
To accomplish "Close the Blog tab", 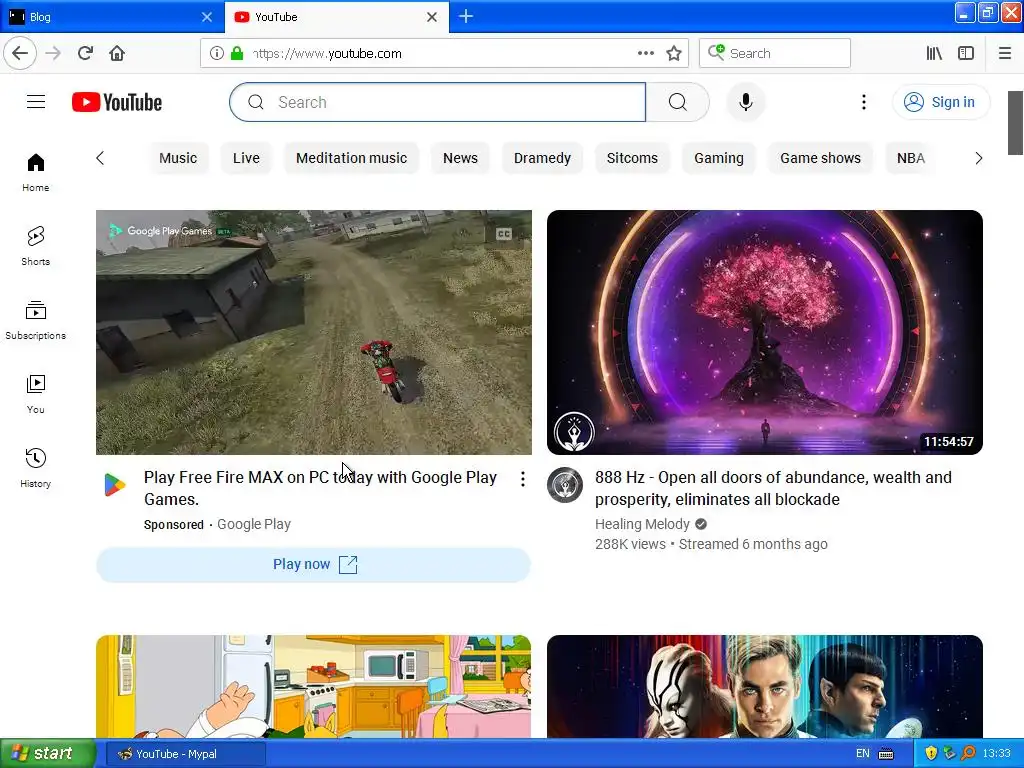I will 207,17.
